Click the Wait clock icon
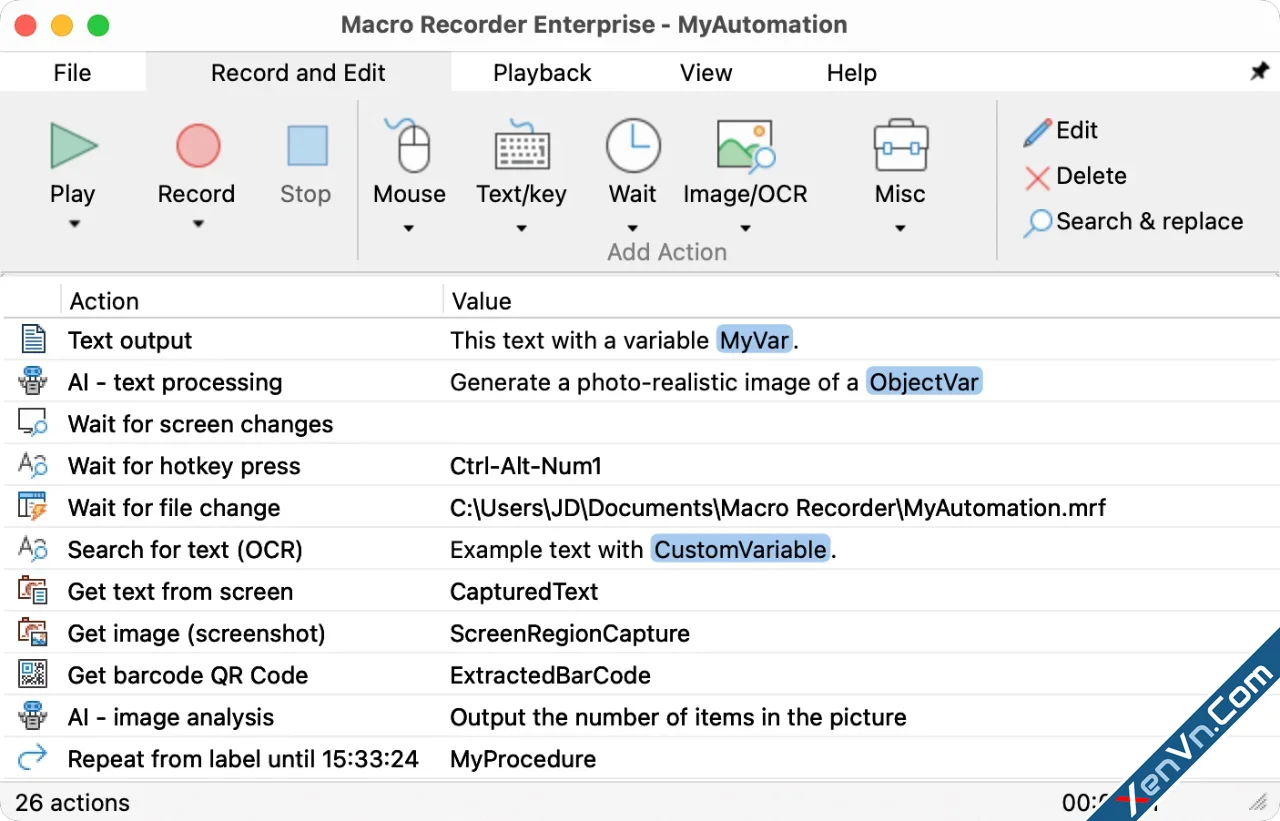This screenshot has height=821, width=1280. tap(633, 146)
